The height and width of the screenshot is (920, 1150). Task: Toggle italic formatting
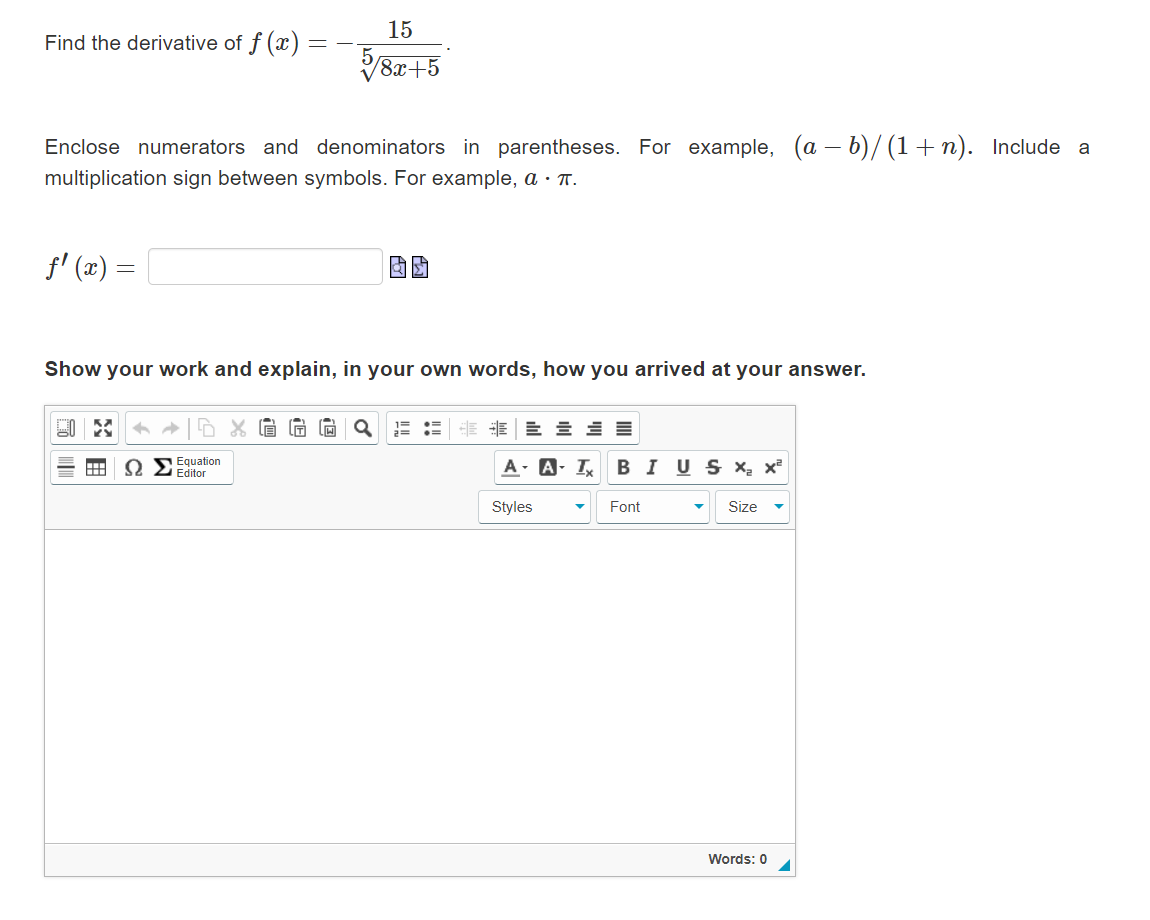tap(652, 466)
